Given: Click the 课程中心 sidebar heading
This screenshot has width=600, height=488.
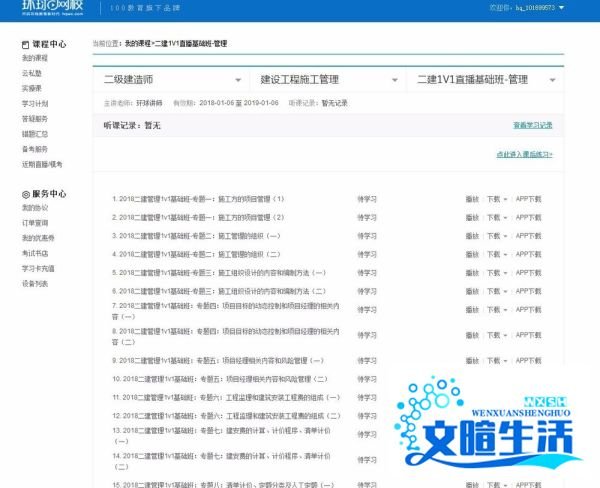Looking at the screenshot, I should 49,44.
